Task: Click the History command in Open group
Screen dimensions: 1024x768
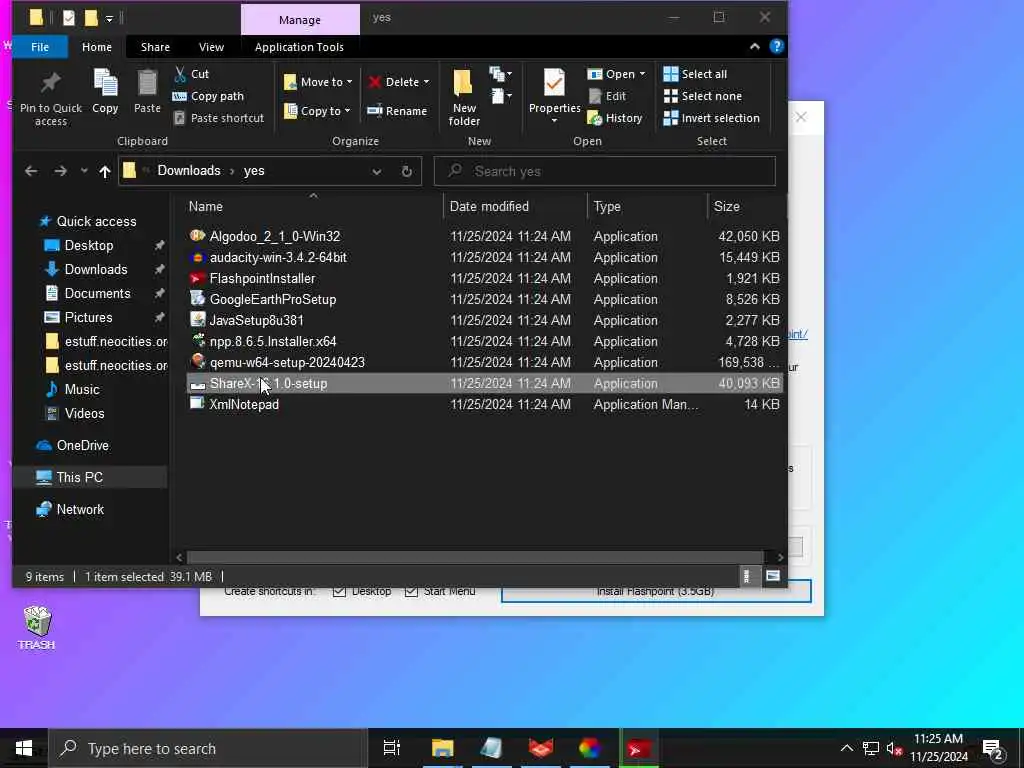Action: tap(615, 118)
